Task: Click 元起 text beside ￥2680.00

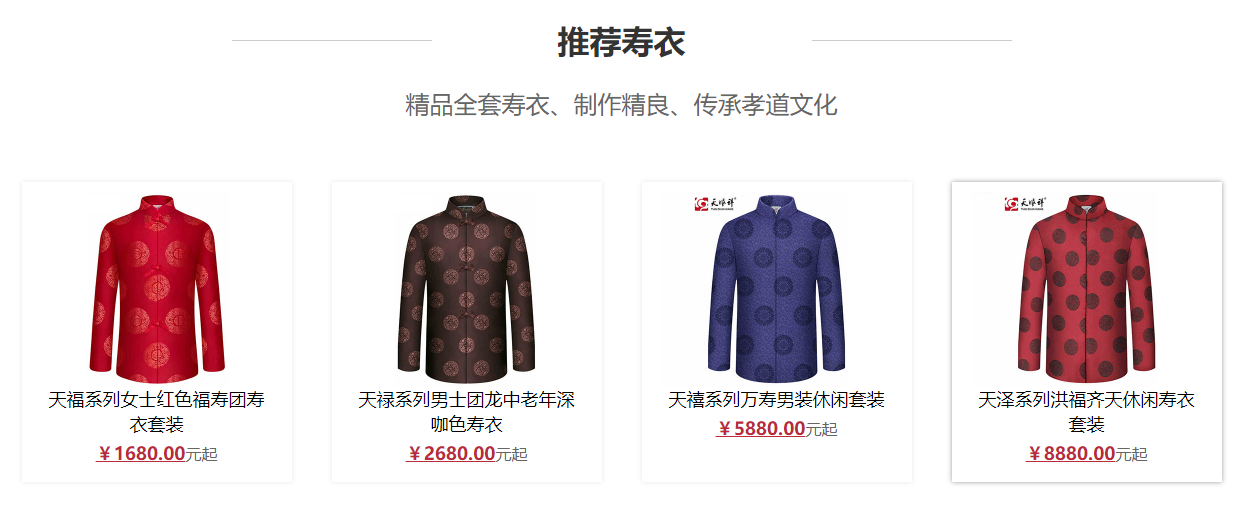Action: 512,454
